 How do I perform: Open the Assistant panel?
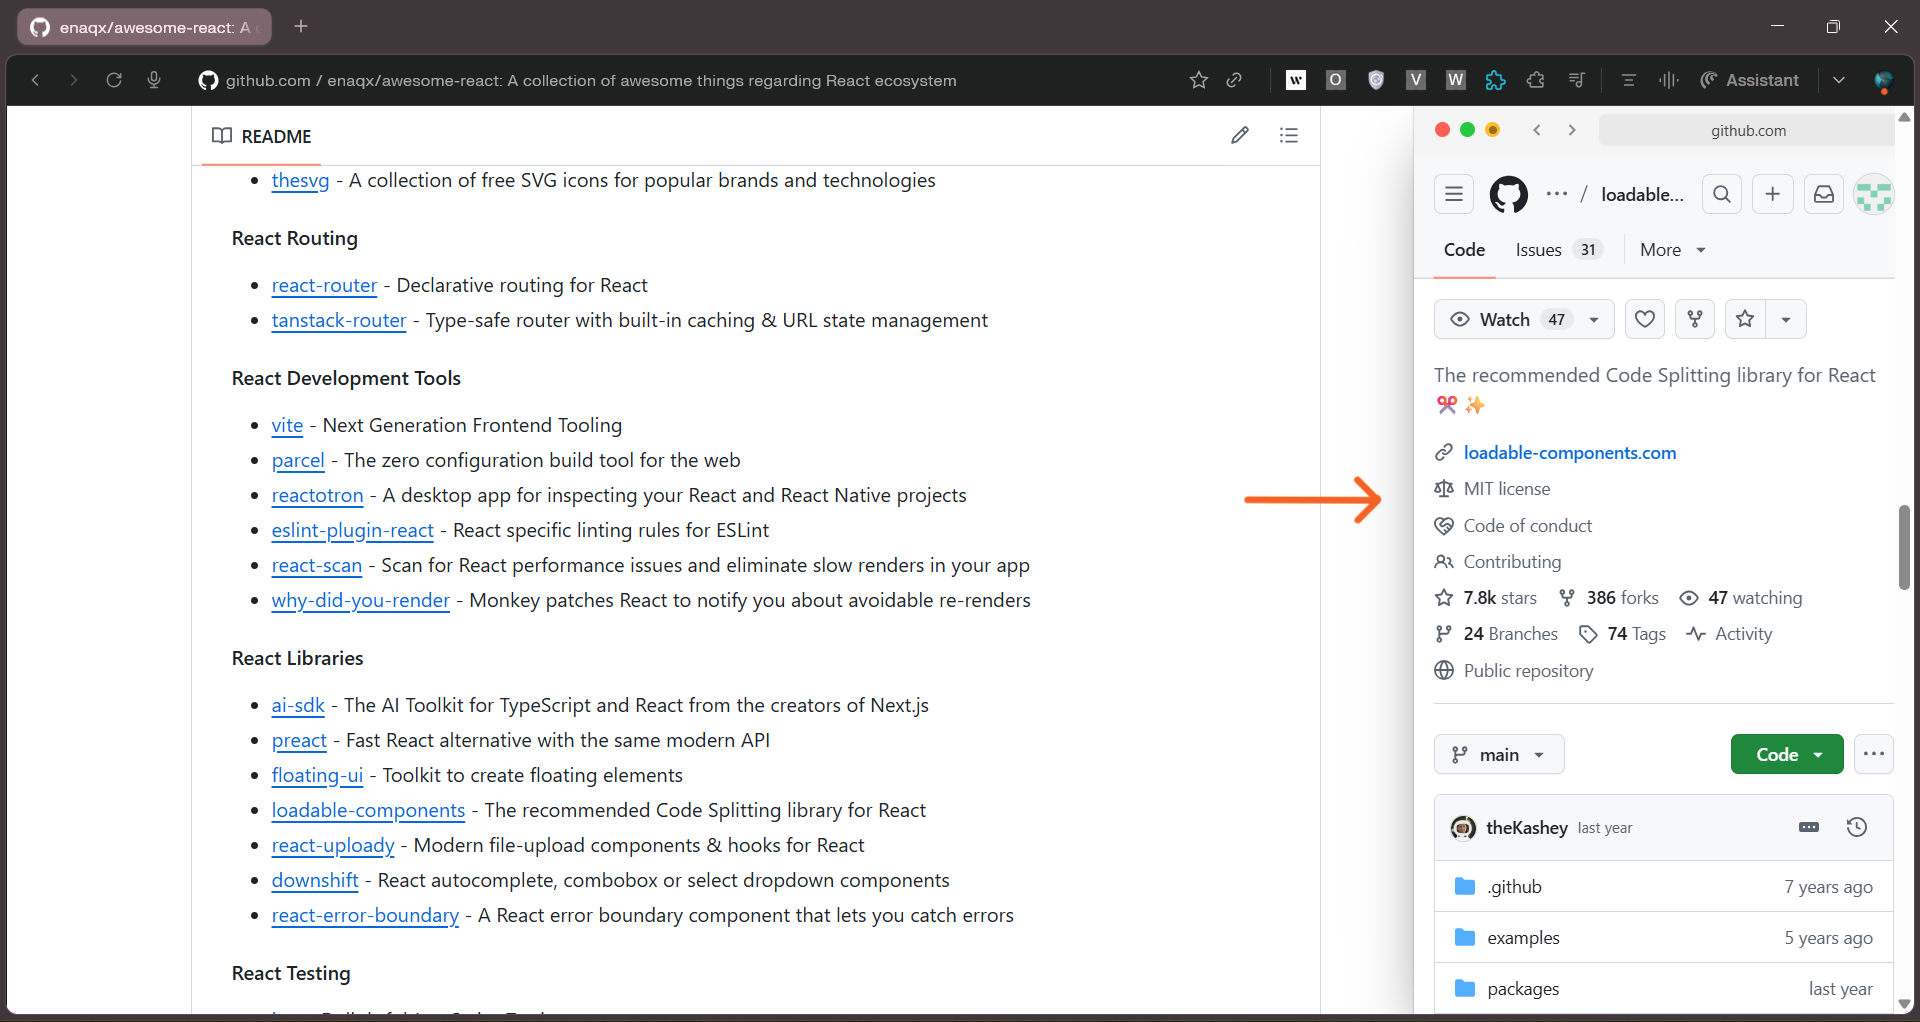coord(1750,80)
